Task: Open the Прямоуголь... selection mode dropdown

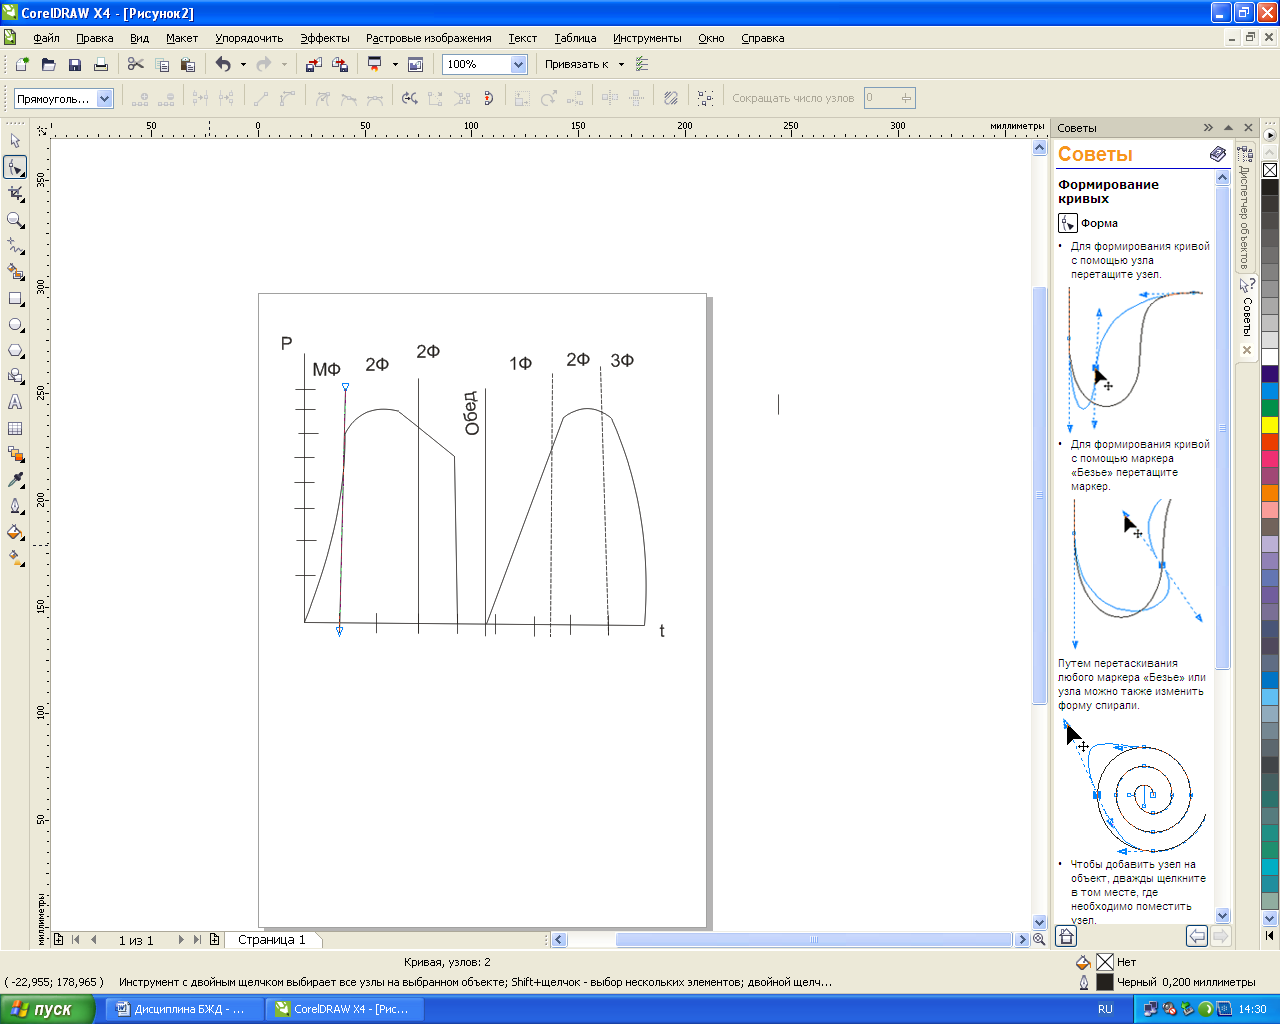Action: click(x=104, y=99)
